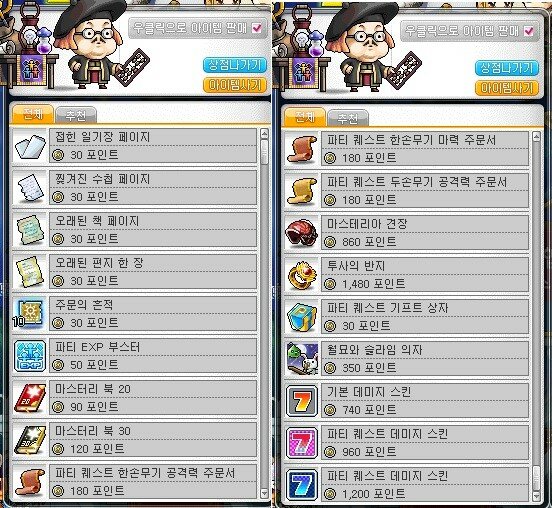The height and width of the screenshot is (508, 552).
Task: Select the 파티 퀘스트 기프트 상자 box icon
Action: coord(302,317)
